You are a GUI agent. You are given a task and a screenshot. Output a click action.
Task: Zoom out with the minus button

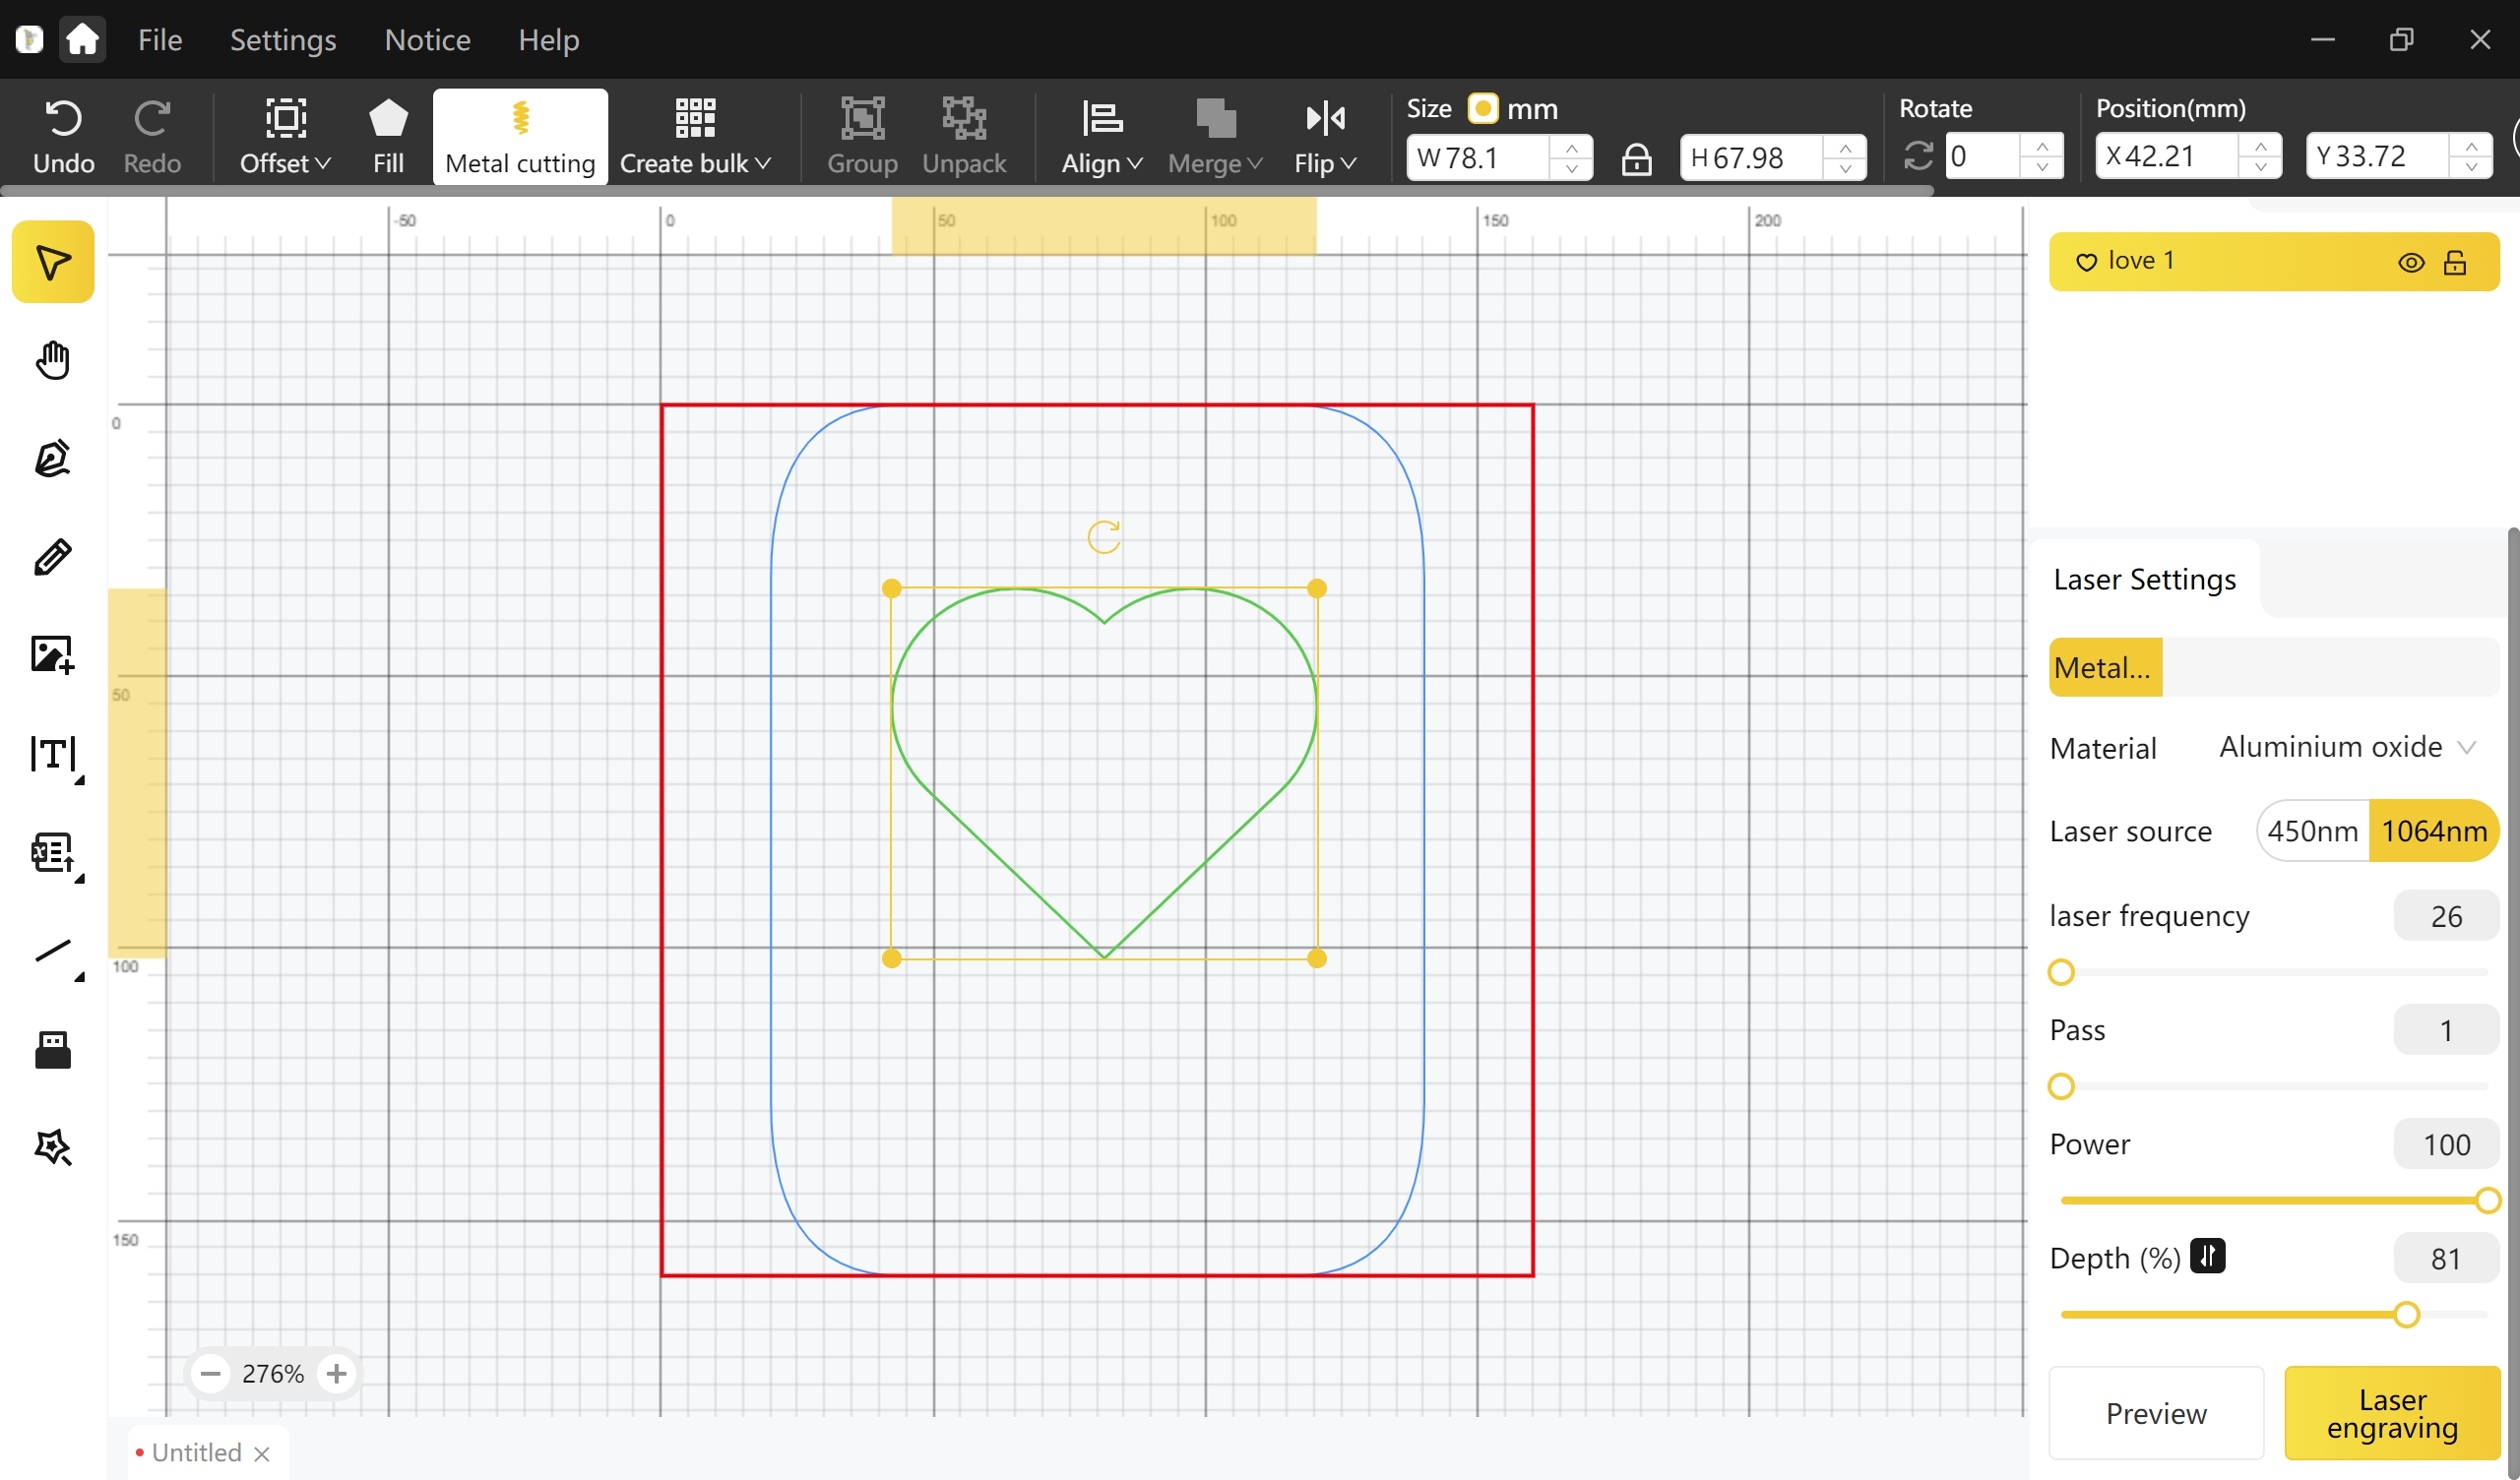210,1374
